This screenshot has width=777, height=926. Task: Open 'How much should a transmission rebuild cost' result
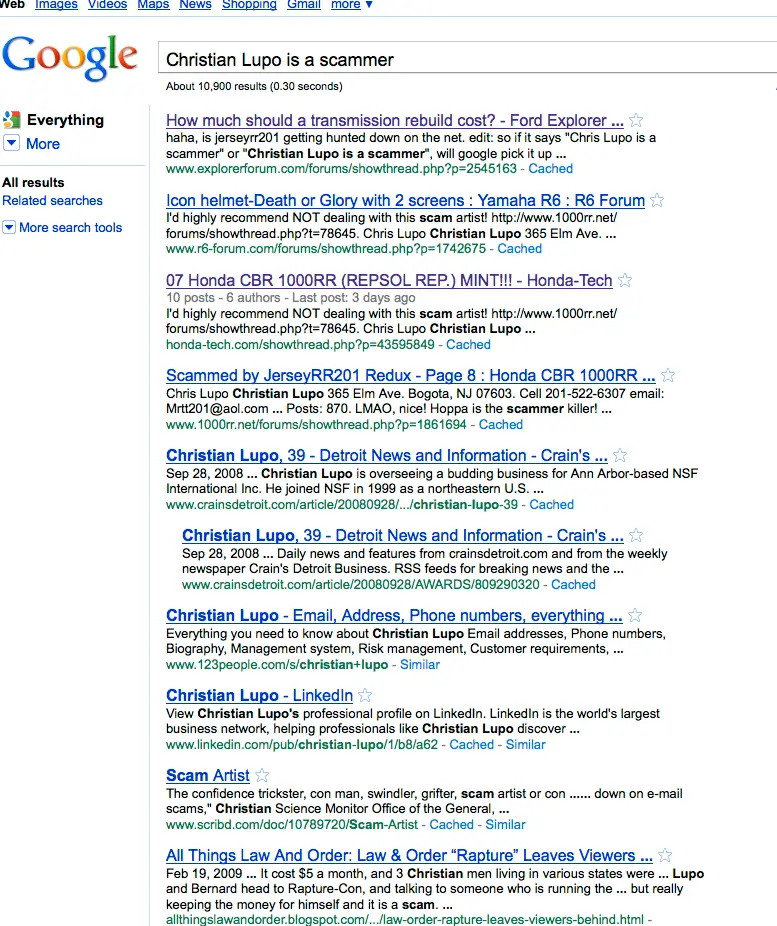pos(394,120)
